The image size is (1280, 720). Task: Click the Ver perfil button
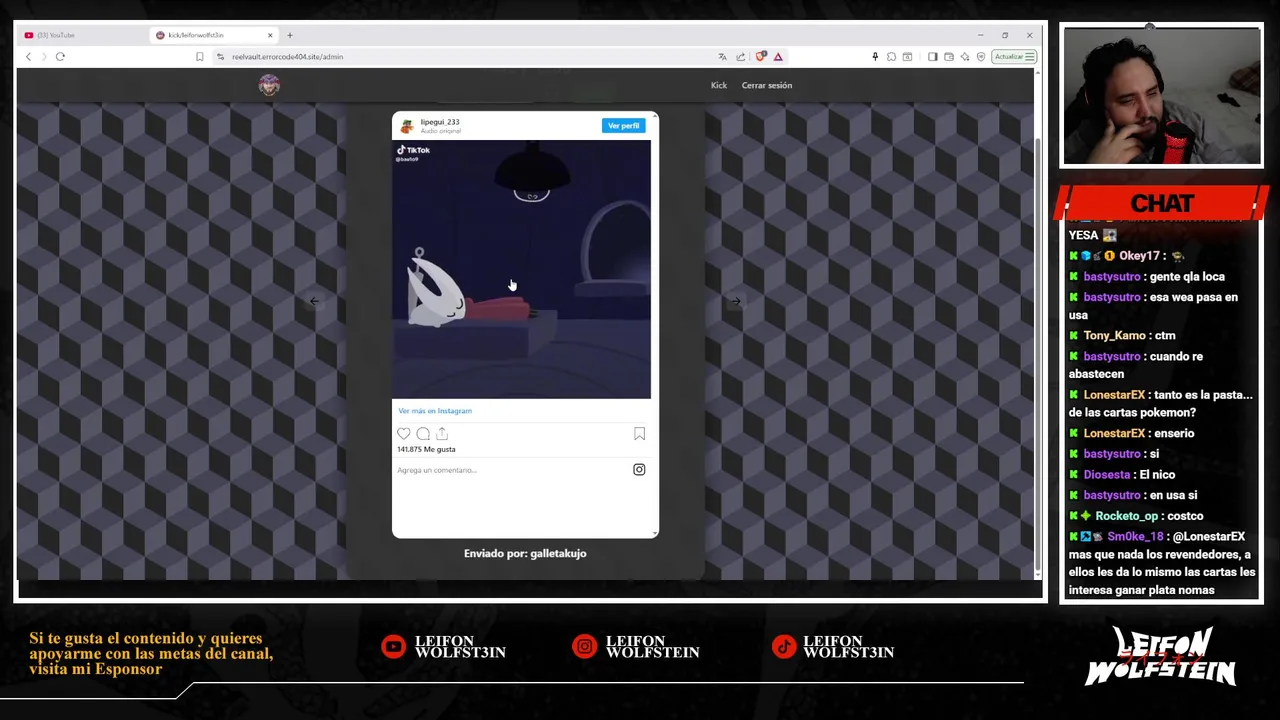[623, 125]
